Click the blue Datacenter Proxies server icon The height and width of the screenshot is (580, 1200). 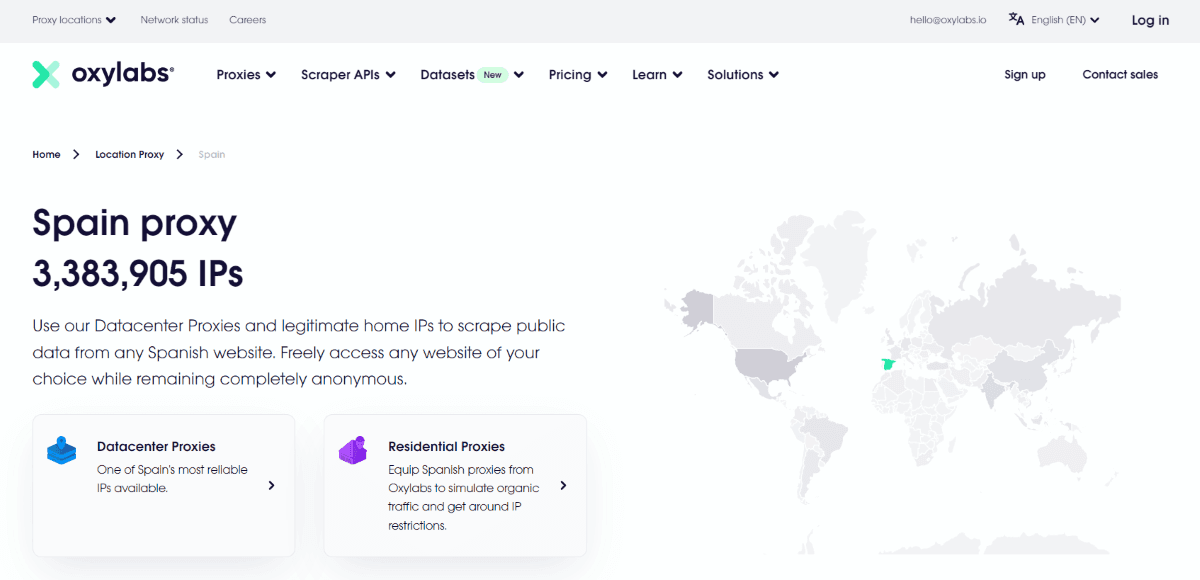point(62,450)
